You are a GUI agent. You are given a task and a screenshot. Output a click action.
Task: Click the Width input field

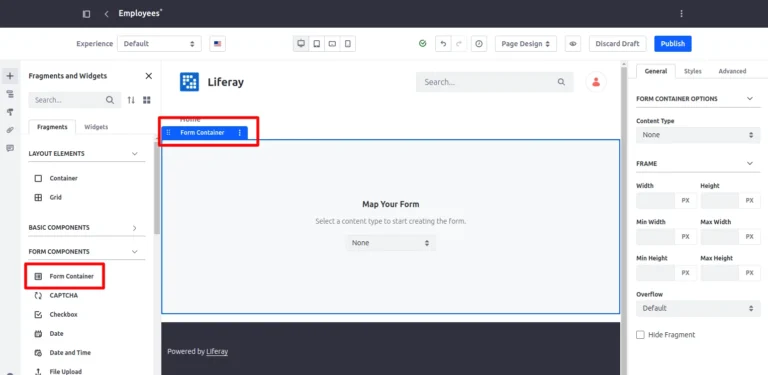click(655, 201)
